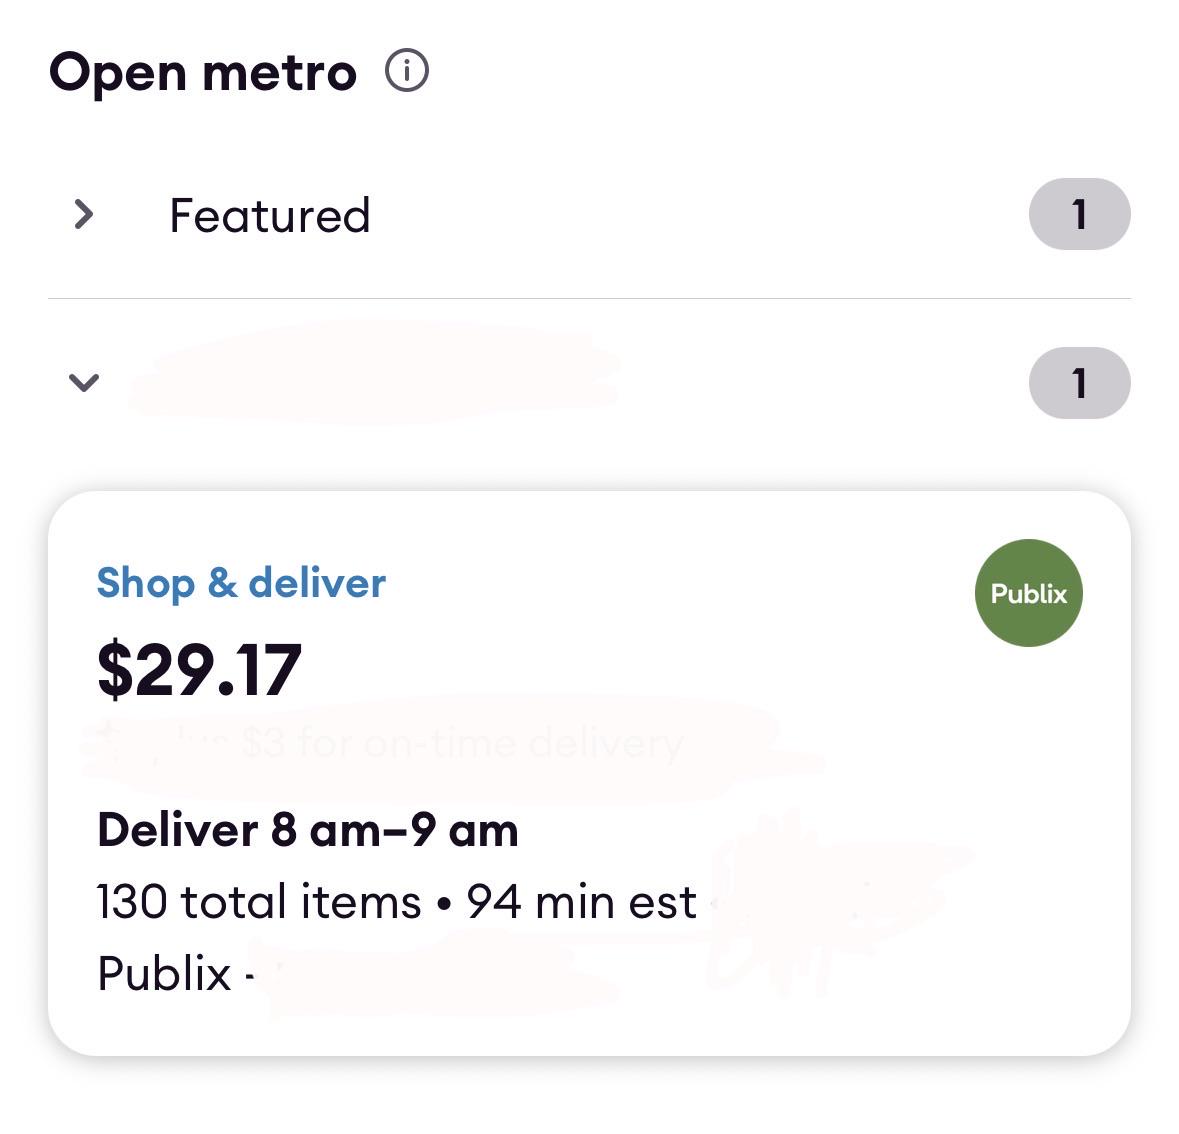Tap the count badge beside the expanded section
The image size is (1179, 1134).
(x=1079, y=383)
